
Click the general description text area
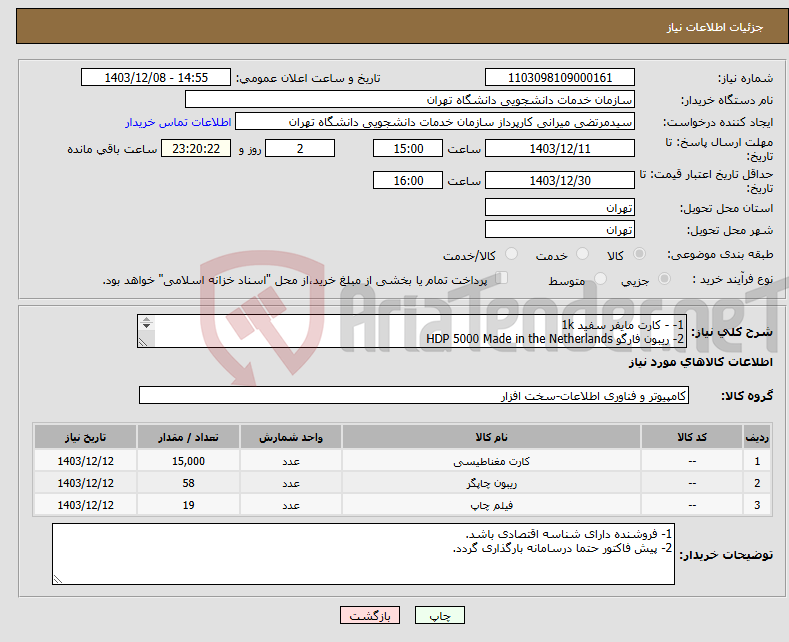[x=412, y=331]
